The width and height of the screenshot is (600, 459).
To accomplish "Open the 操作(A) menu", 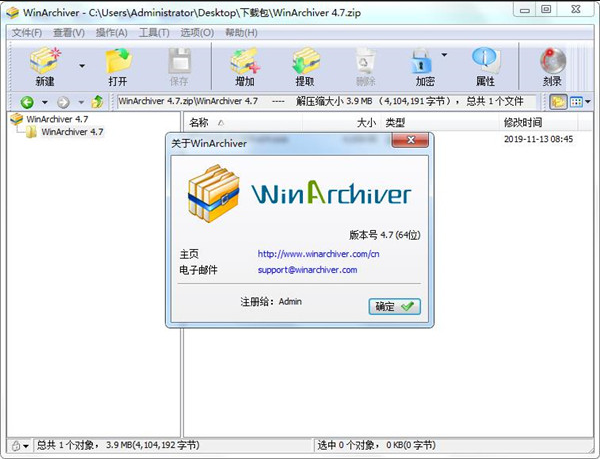I will pyautogui.click(x=111, y=33).
